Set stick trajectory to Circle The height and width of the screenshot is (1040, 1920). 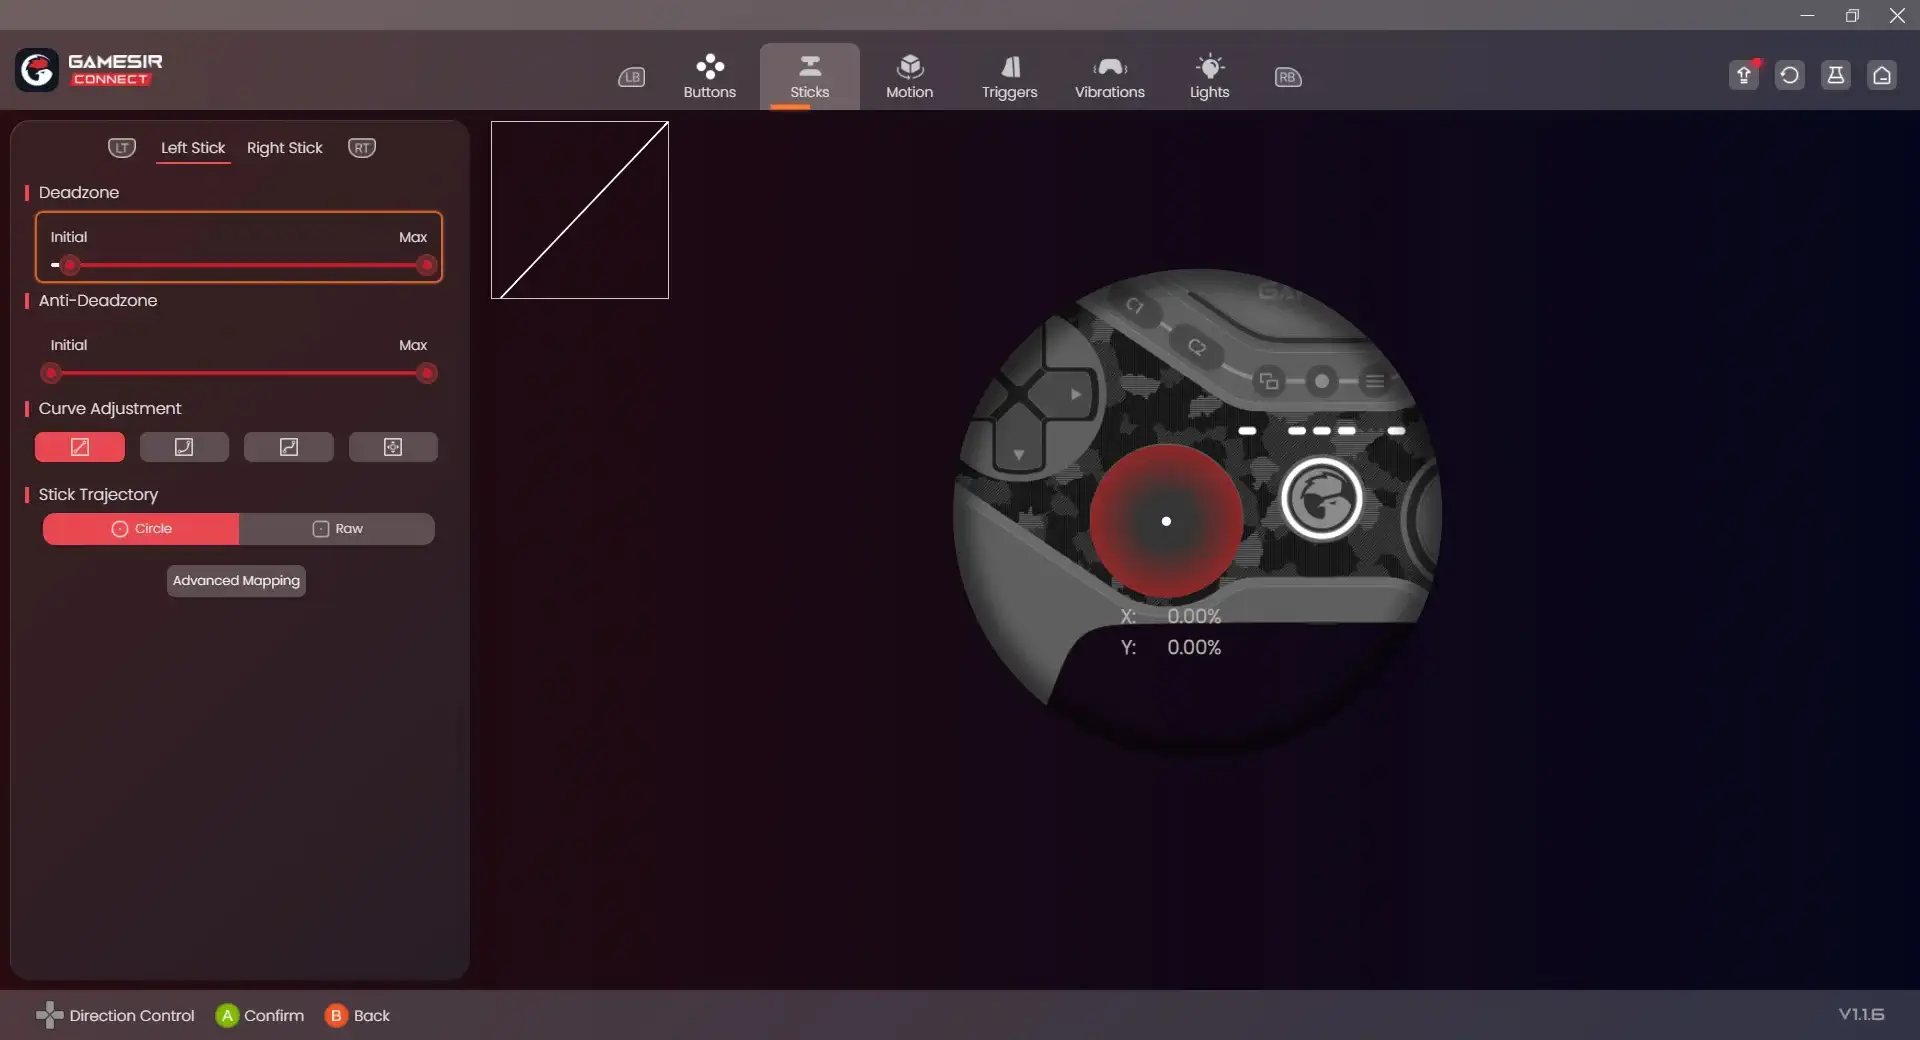point(141,529)
